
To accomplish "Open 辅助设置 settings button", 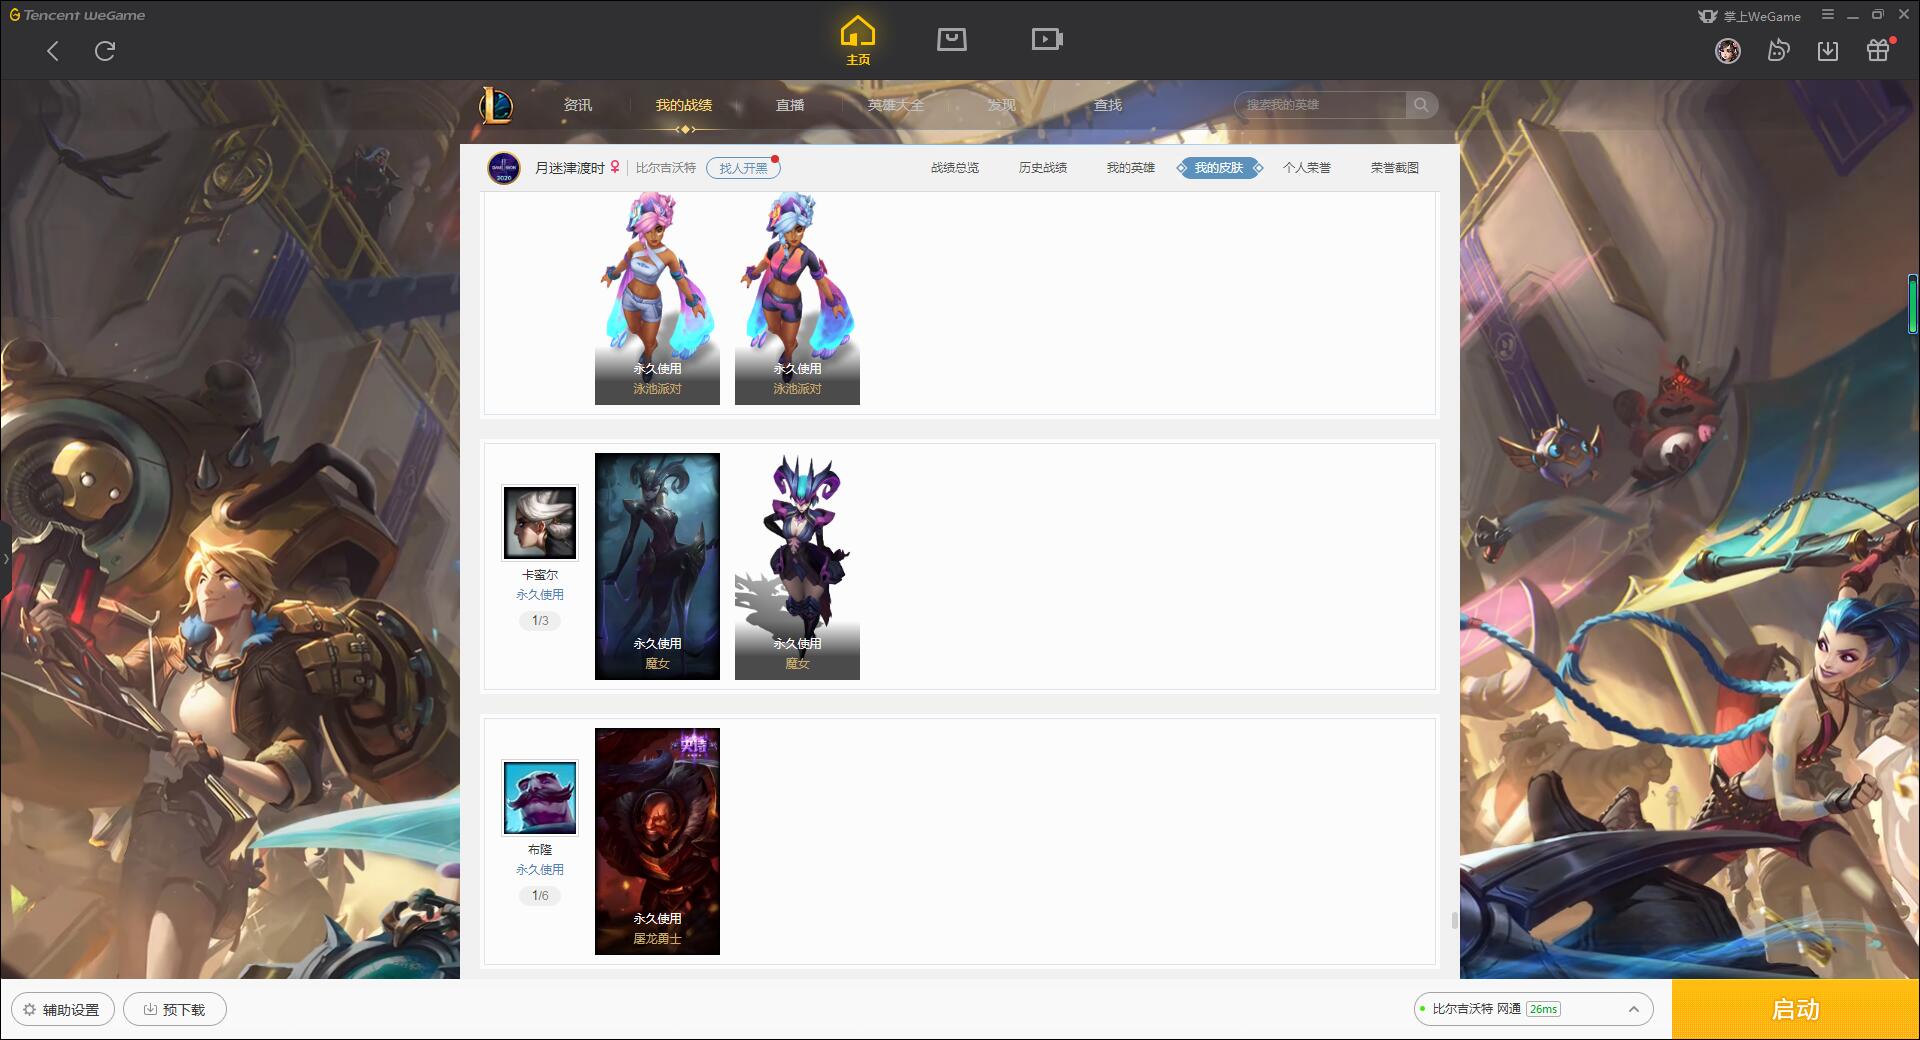I will pos(63,1009).
